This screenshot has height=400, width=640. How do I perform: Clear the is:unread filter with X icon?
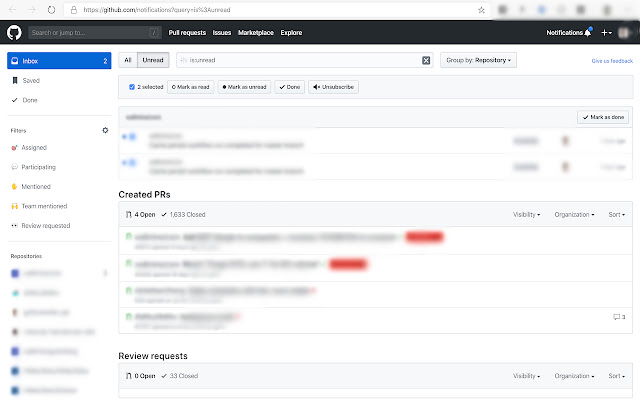[x=426, y=60]
